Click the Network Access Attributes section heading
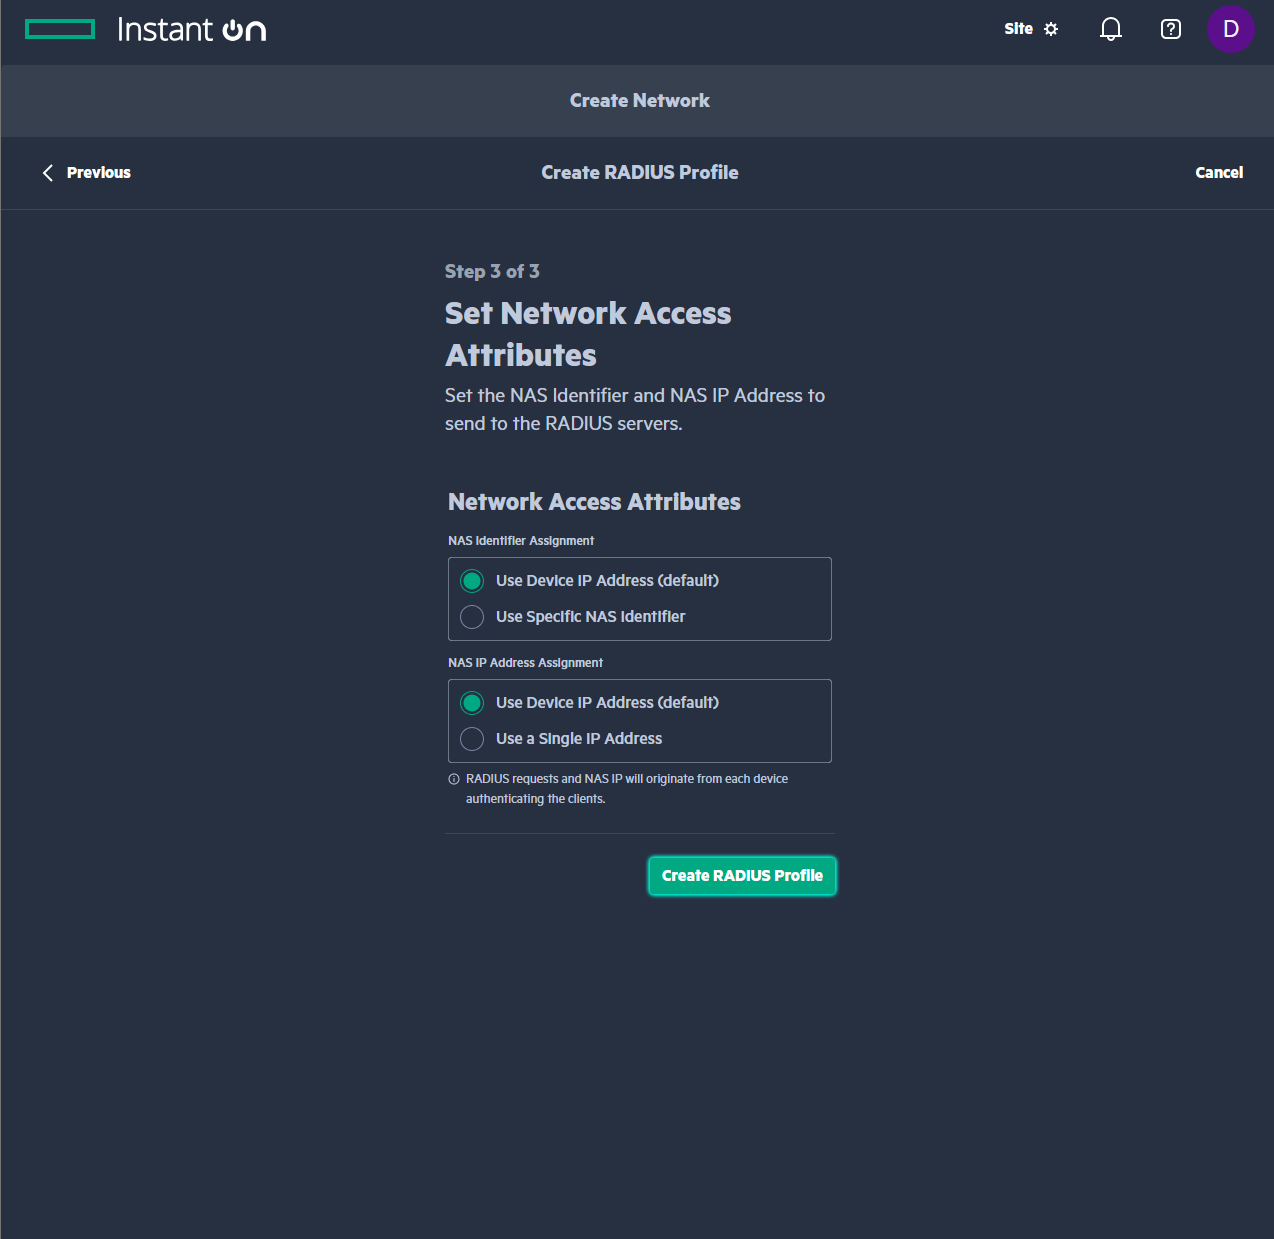The image size is (1274, 1239). point(594,502)
